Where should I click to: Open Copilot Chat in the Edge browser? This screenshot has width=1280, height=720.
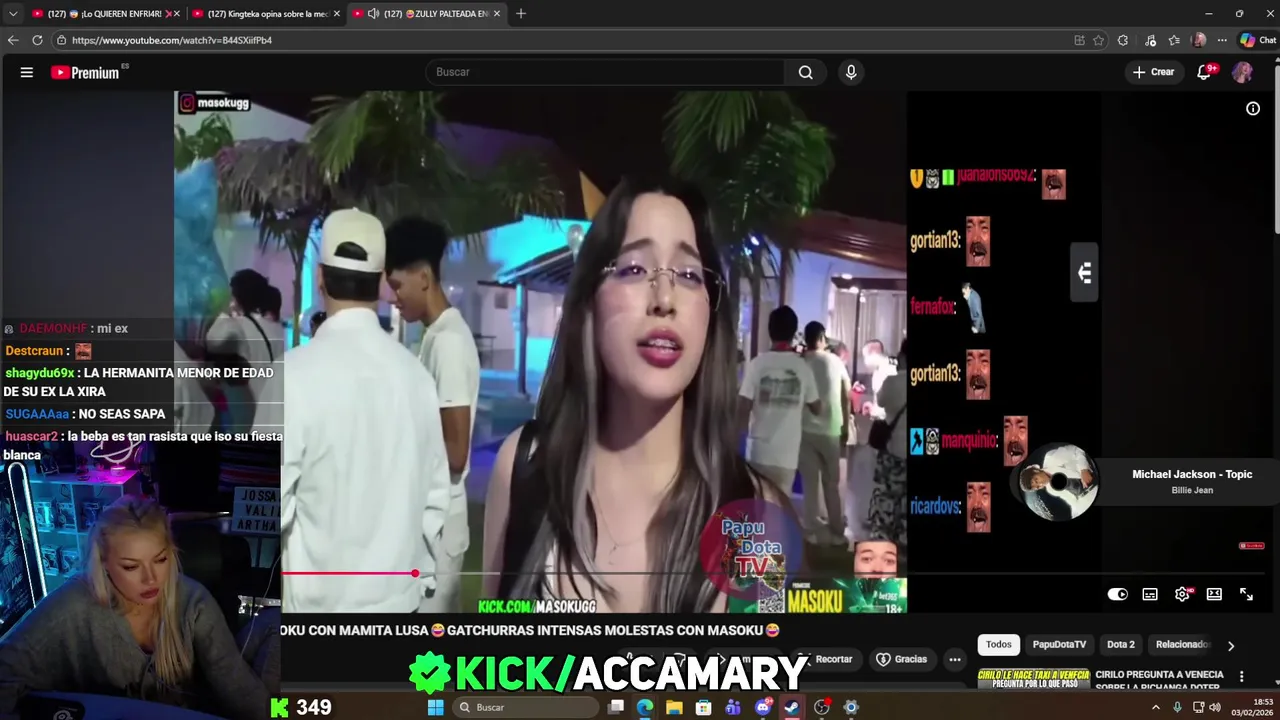pos(1258,40)
